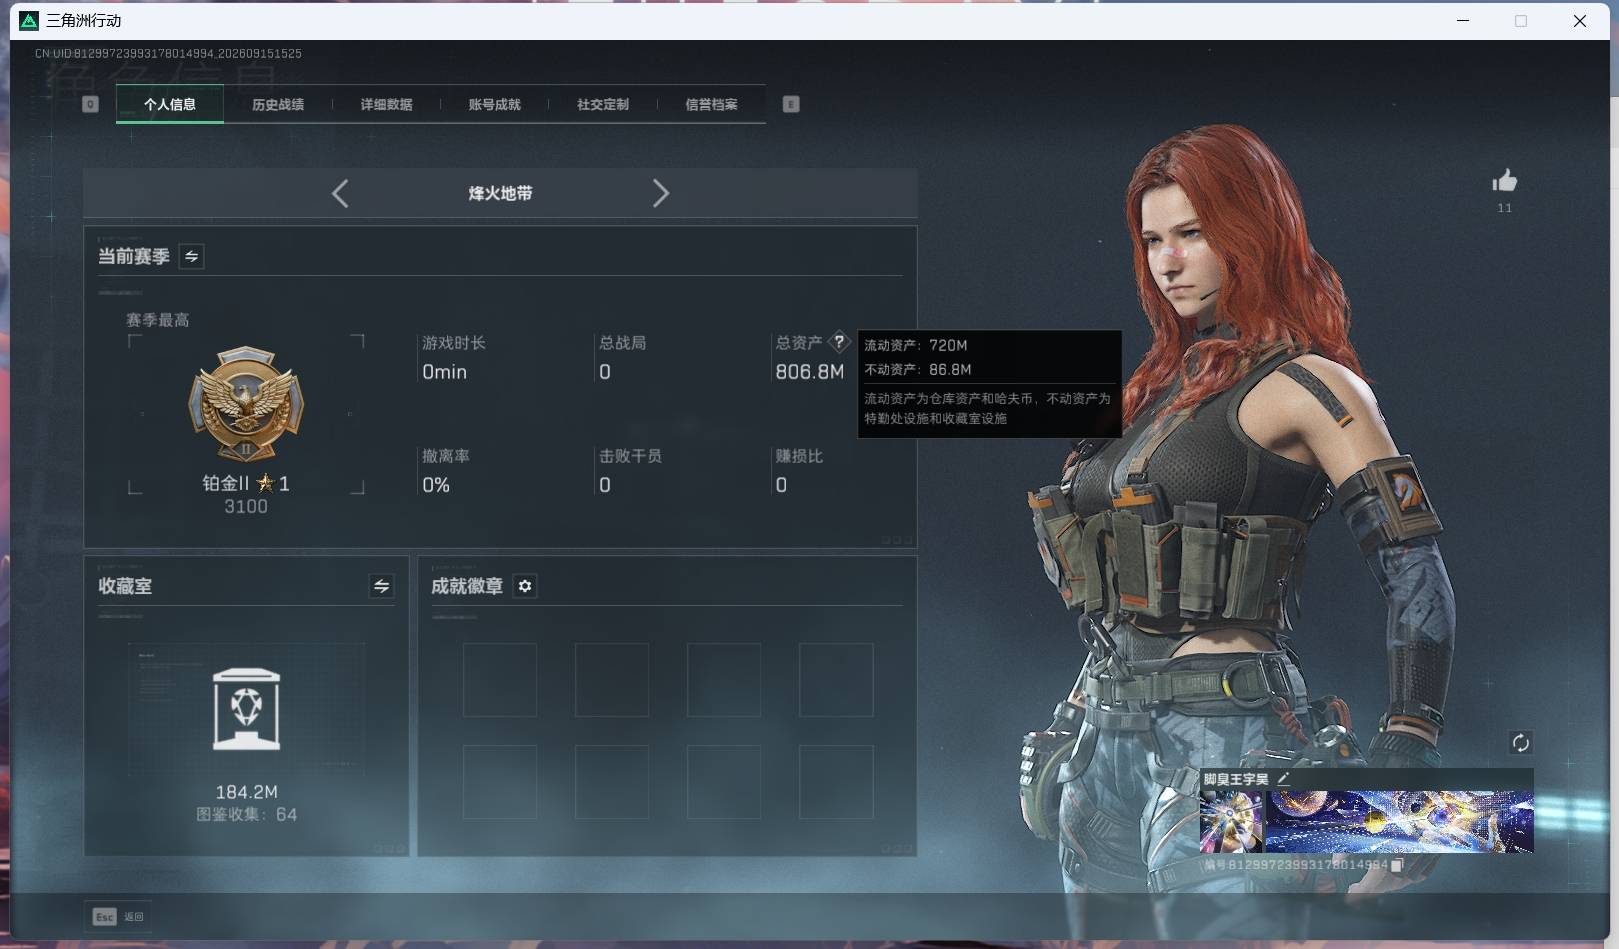
Task: Click the CN UID text at top
Action: 168,53
